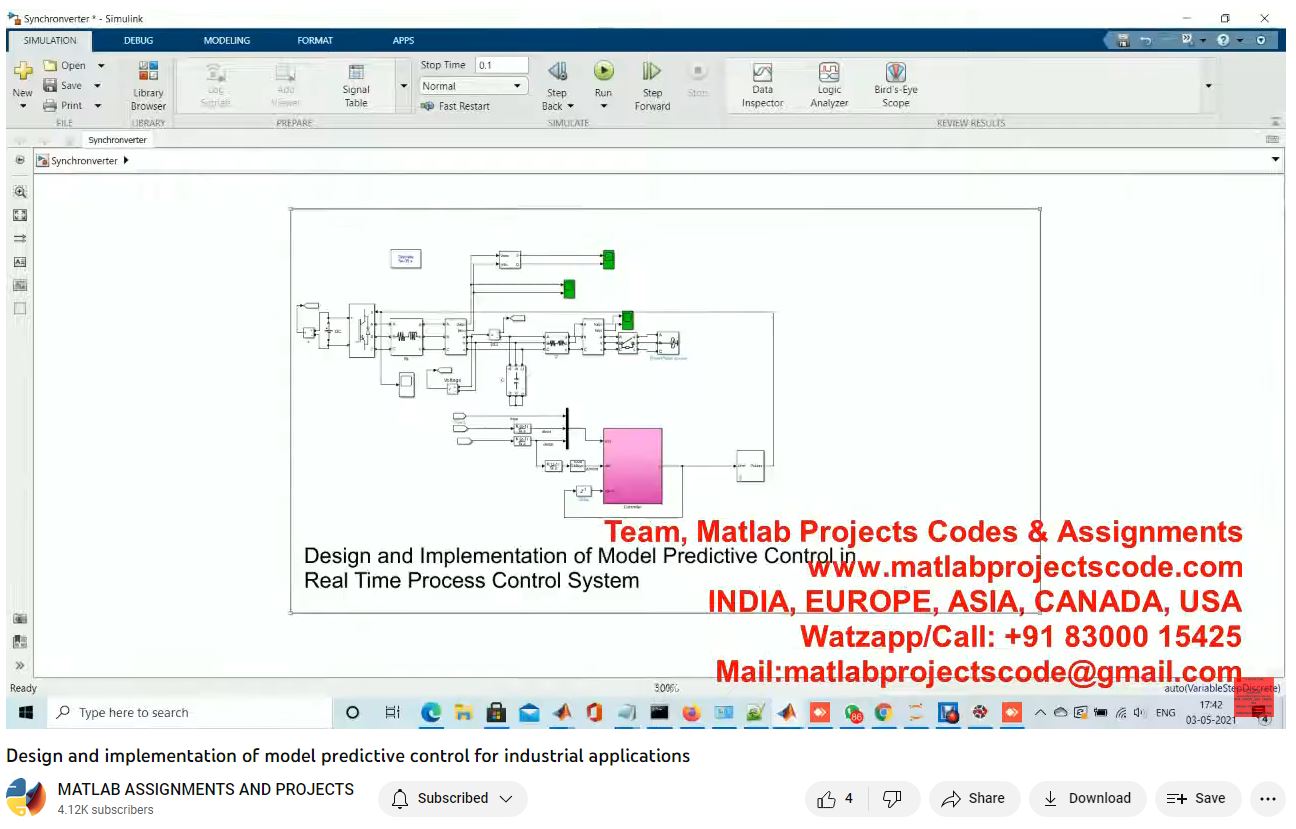Click the Ready status bar text

tap(23, 688)
